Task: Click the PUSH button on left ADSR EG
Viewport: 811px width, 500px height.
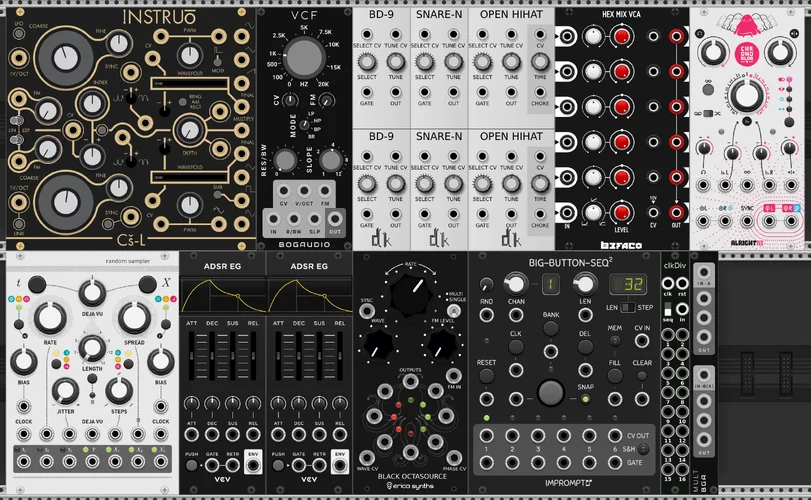Action: click(x=191, y=465)
